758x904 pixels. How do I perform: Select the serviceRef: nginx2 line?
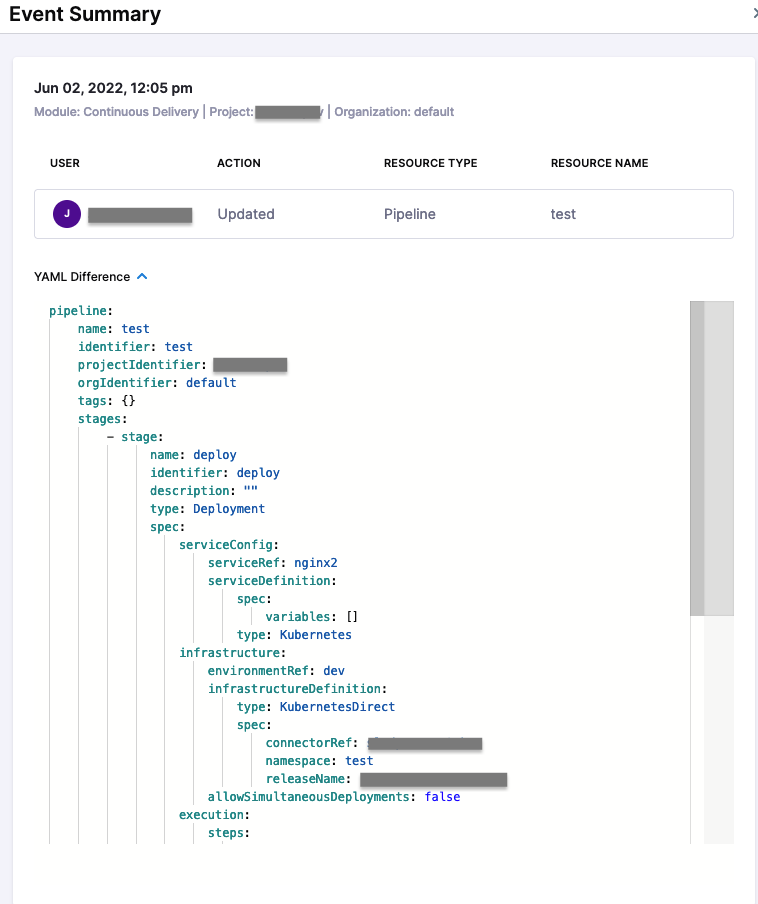pos(272,563)
